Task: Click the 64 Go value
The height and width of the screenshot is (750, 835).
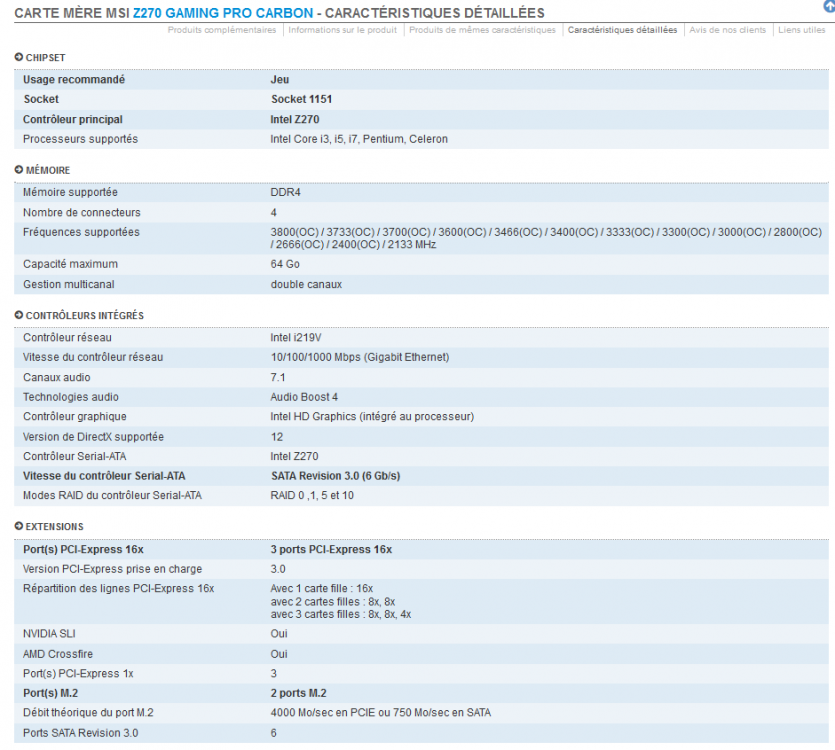Action: point(285,264)
